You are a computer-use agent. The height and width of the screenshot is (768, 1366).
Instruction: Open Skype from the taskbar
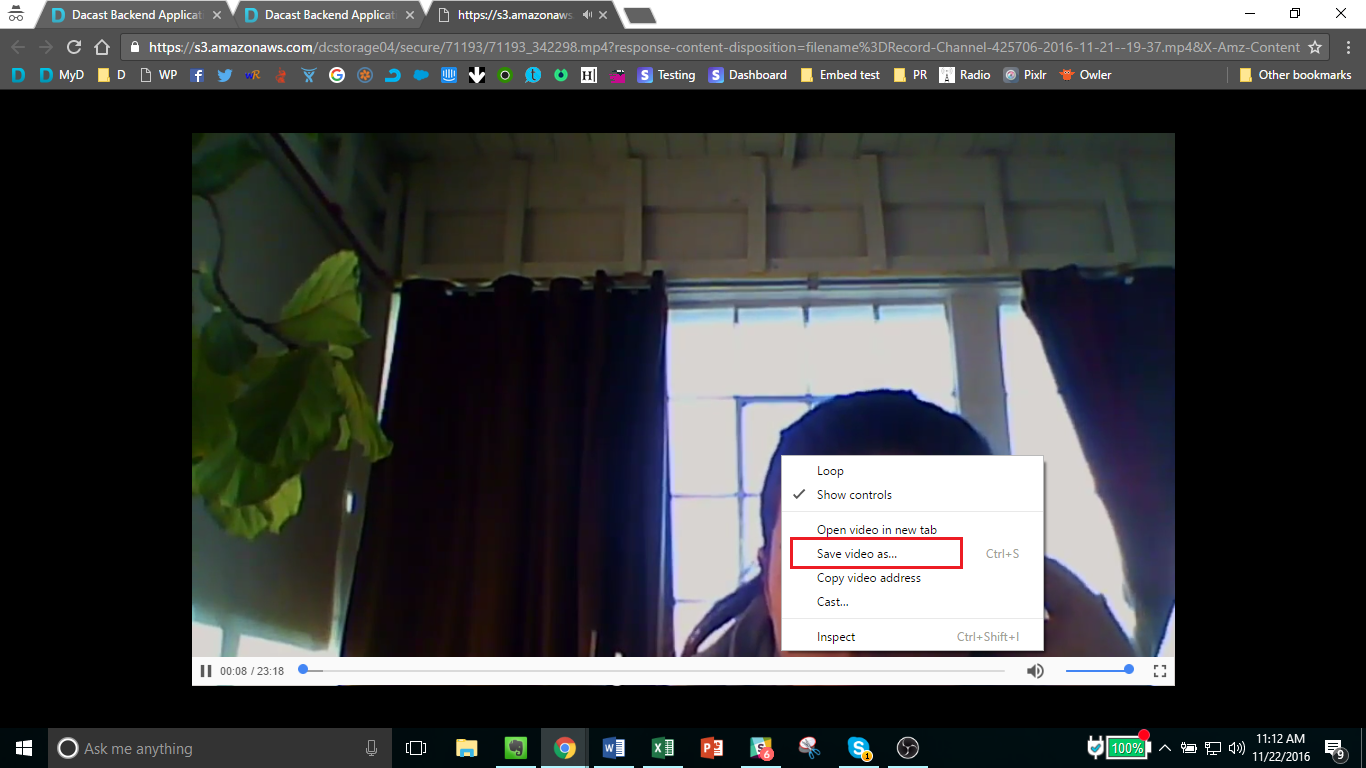pyautogui.click(x=859, y=748)
